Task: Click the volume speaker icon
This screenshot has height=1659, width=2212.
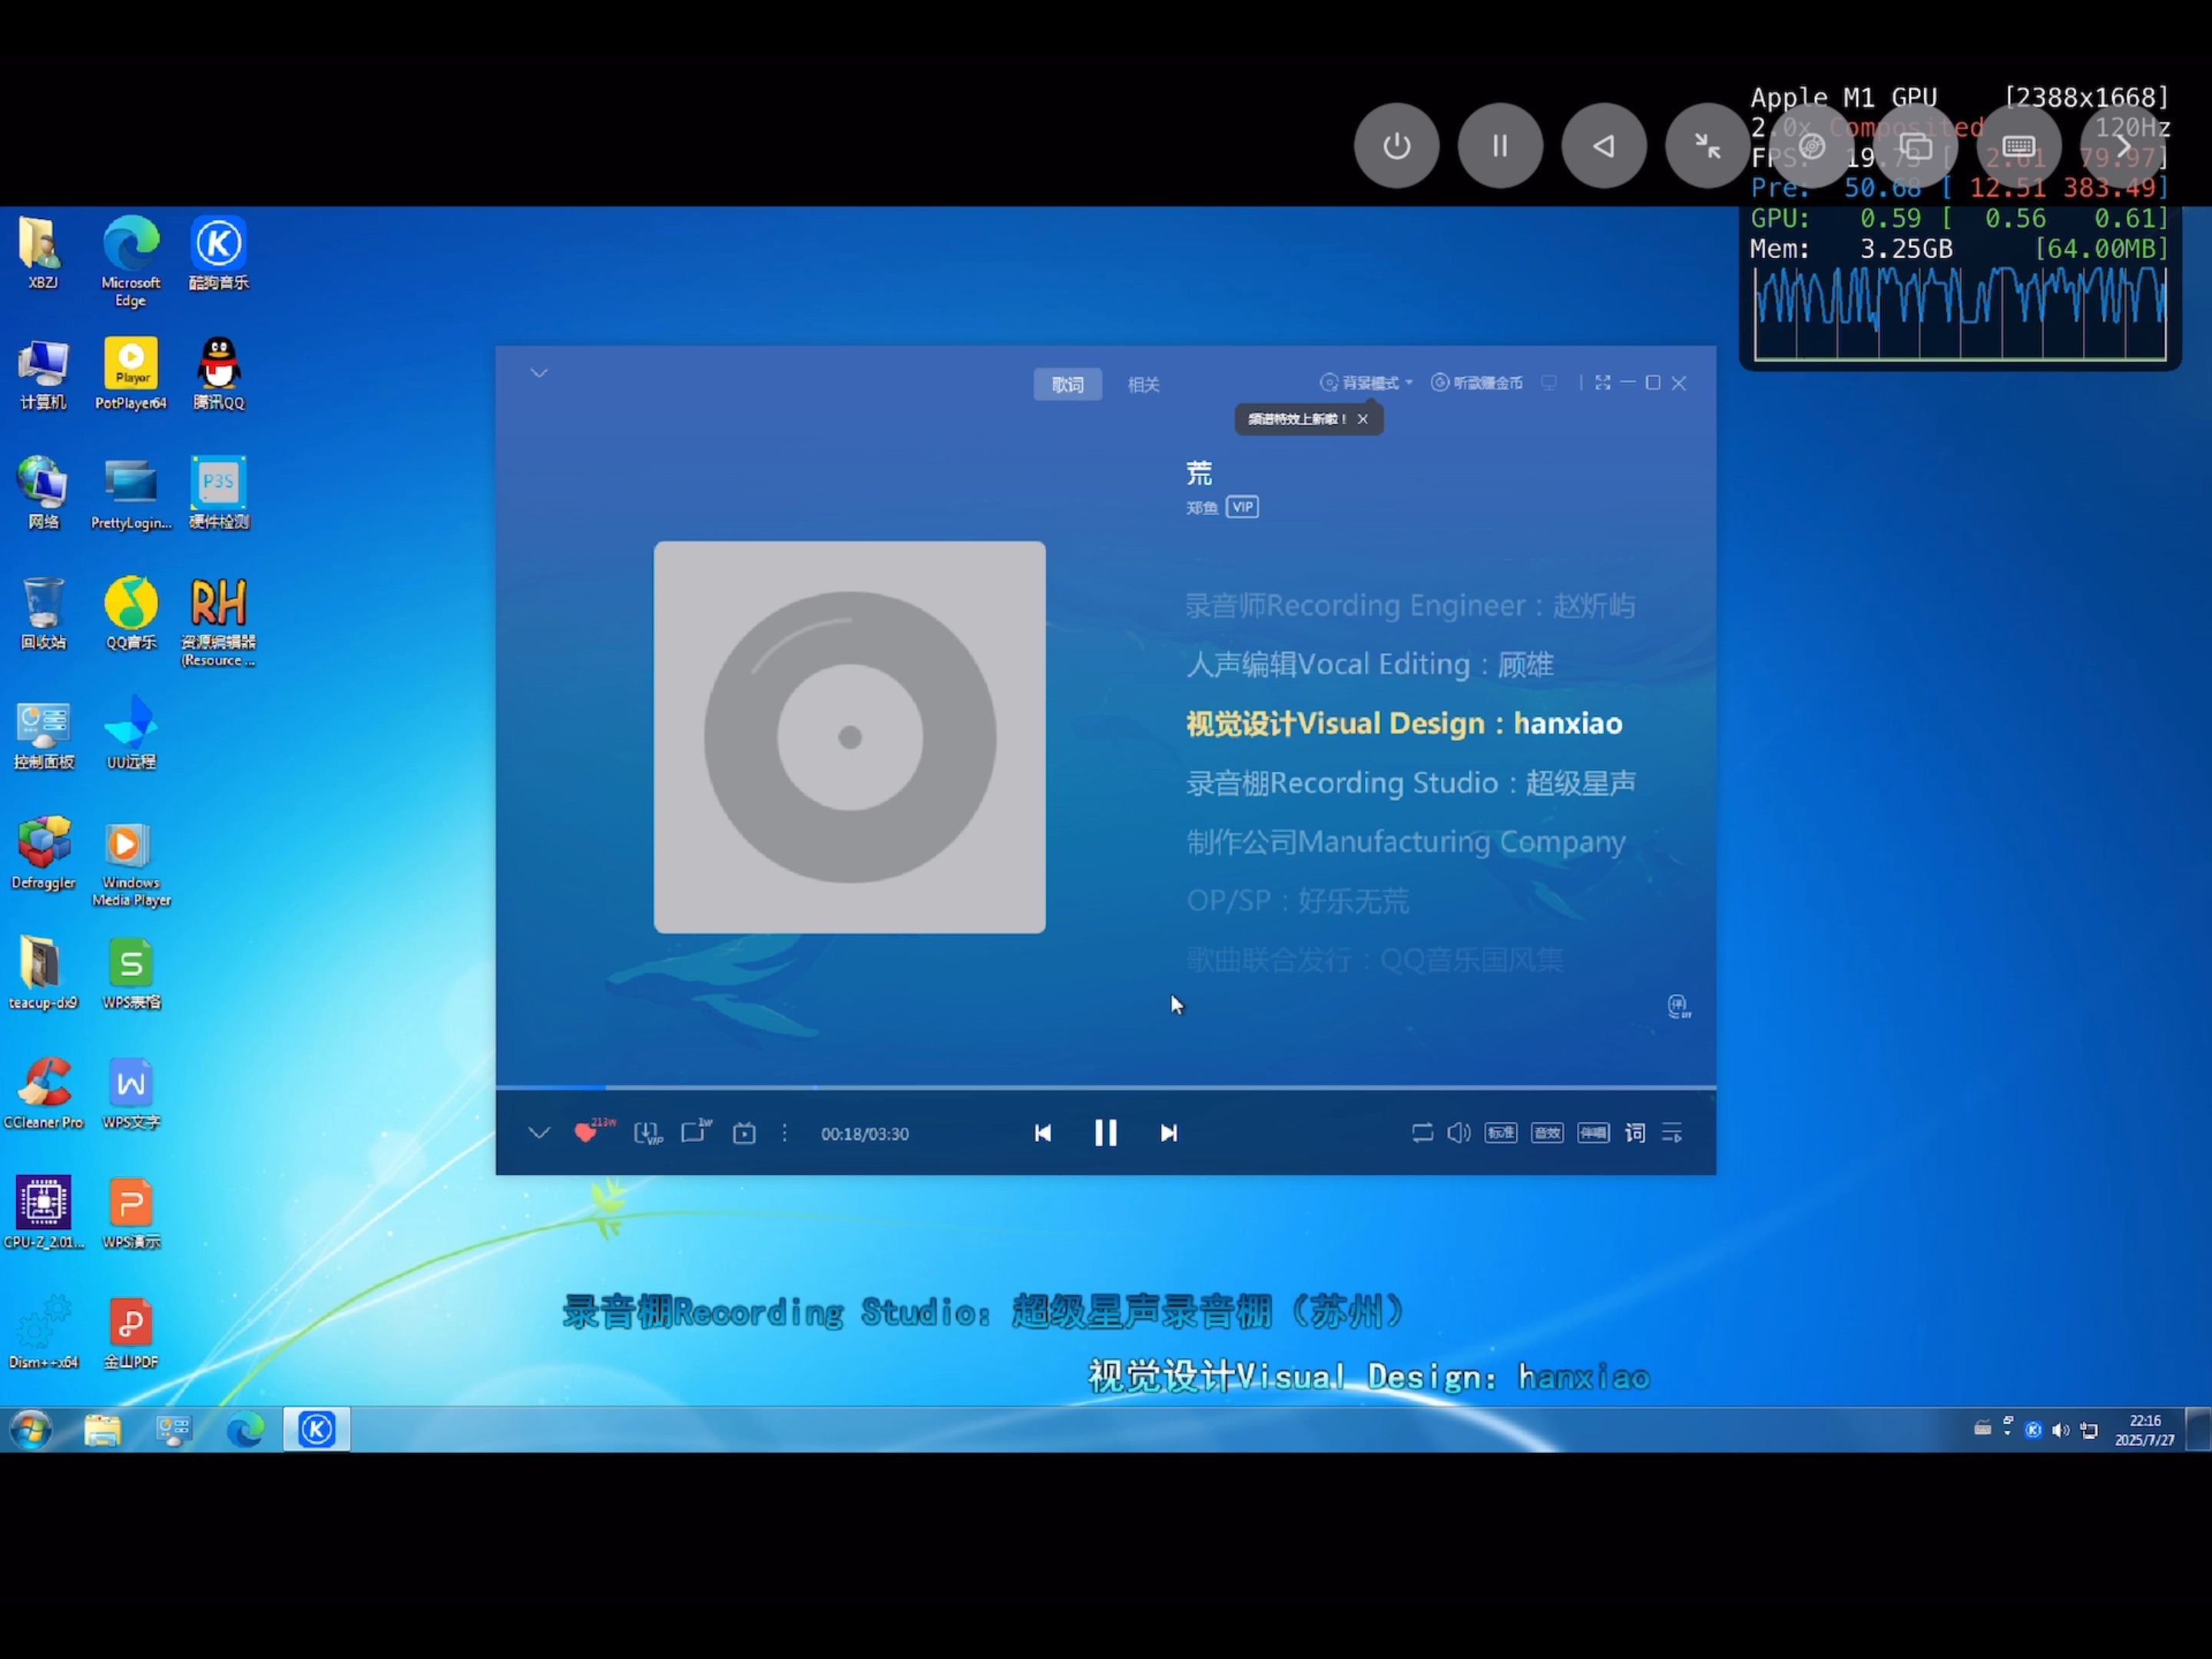Action: 1459,1133
